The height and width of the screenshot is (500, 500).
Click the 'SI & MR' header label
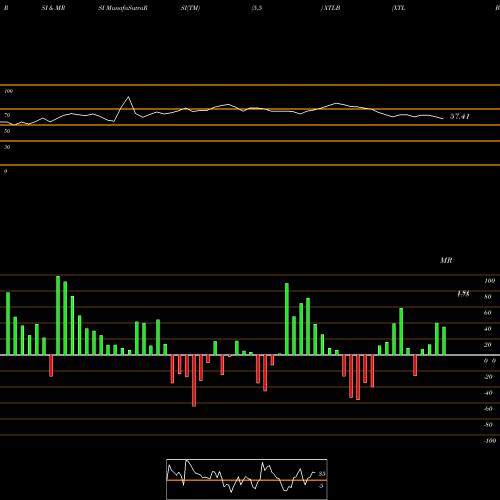[53, 8]
